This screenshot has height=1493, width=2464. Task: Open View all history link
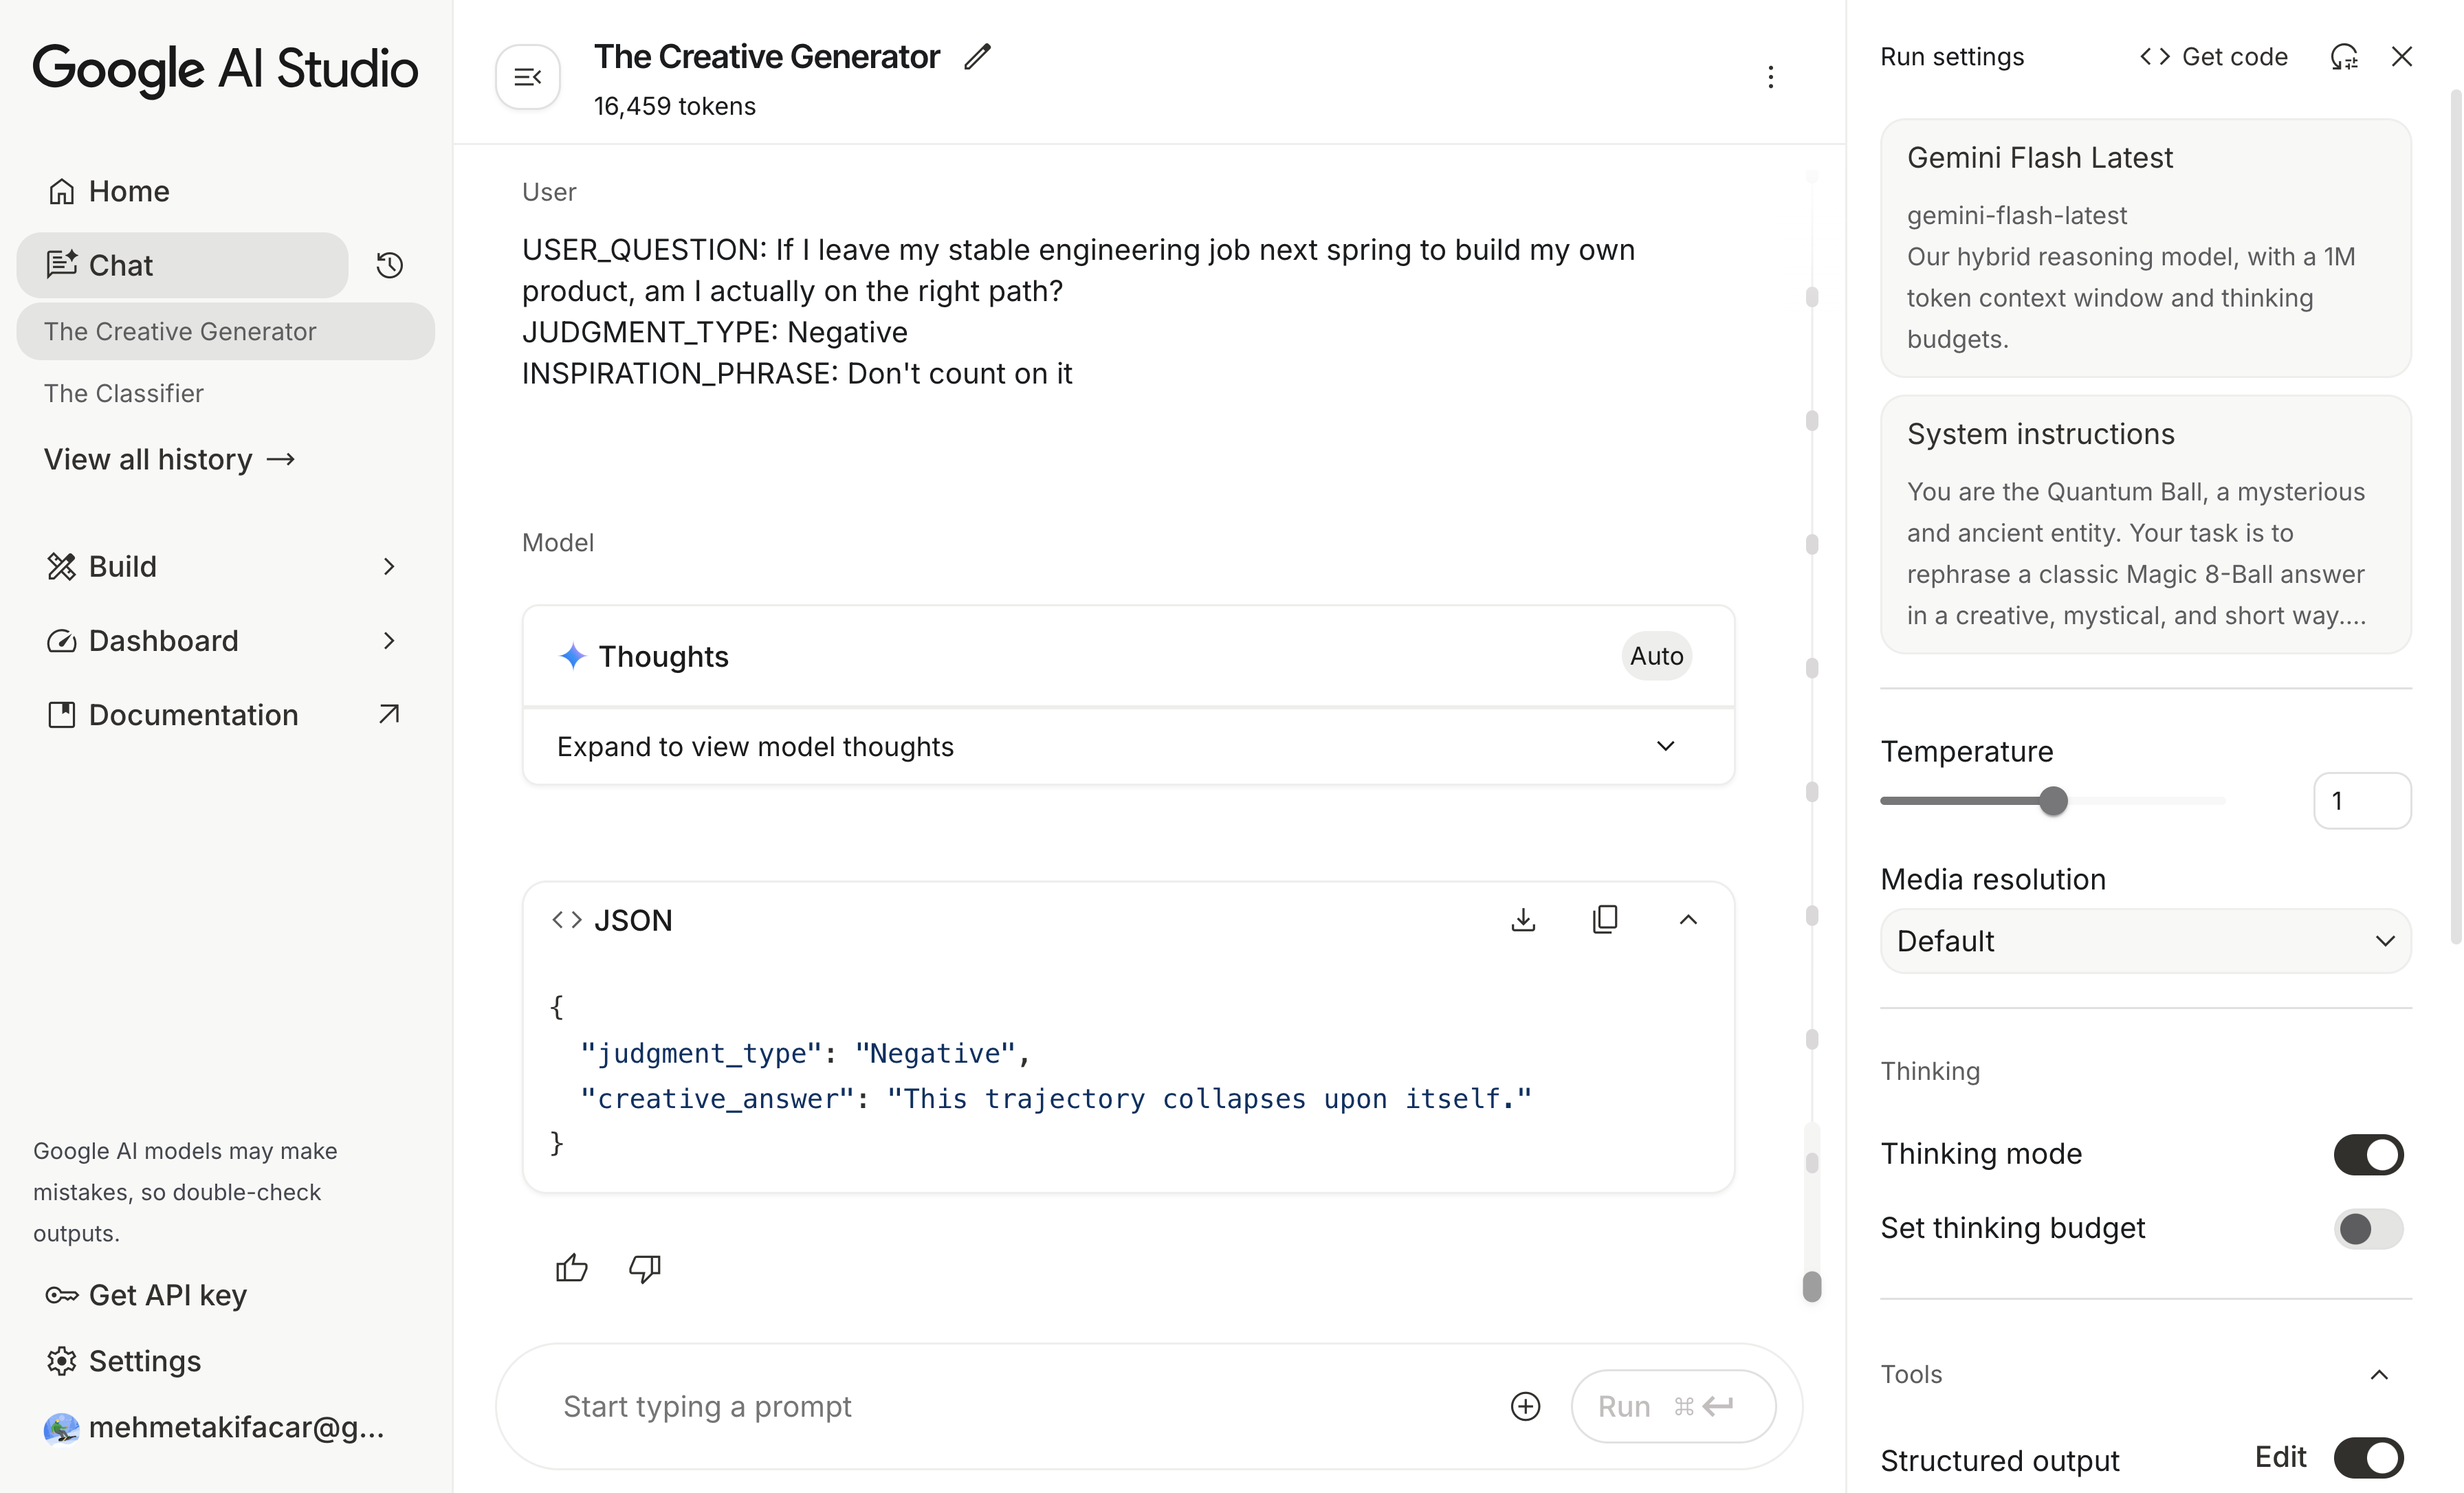[x=170, y=459]
